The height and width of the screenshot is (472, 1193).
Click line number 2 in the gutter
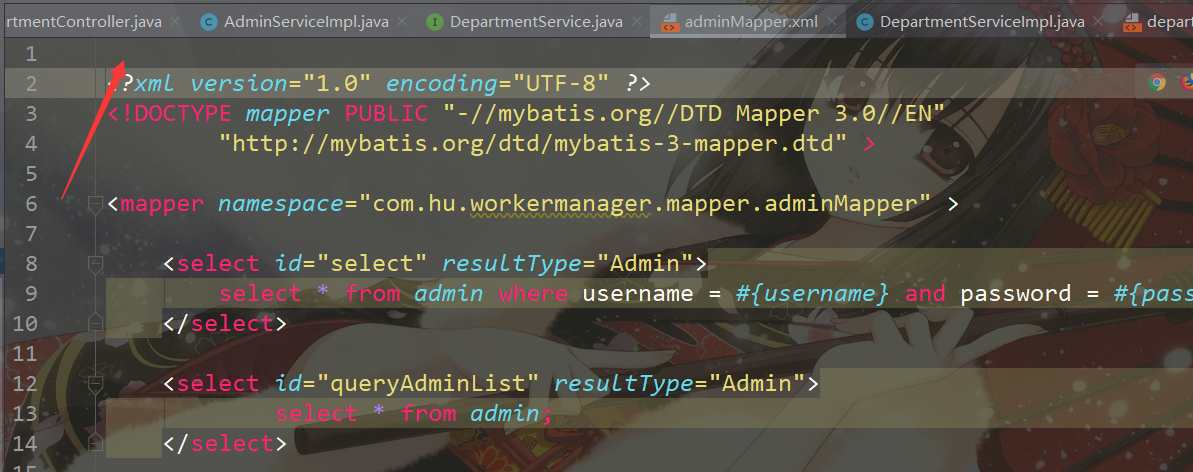click(30, 84)
